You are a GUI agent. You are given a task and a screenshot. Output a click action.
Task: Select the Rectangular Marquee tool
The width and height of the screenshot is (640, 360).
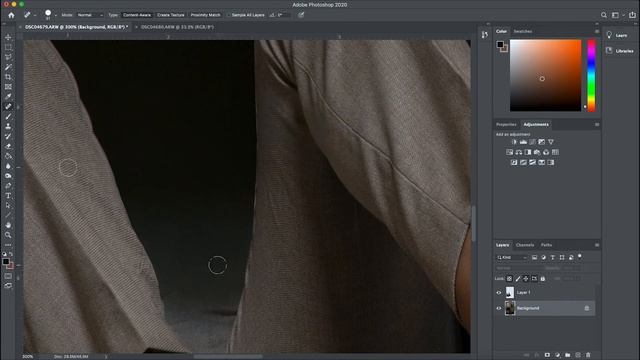coord(8,47)
